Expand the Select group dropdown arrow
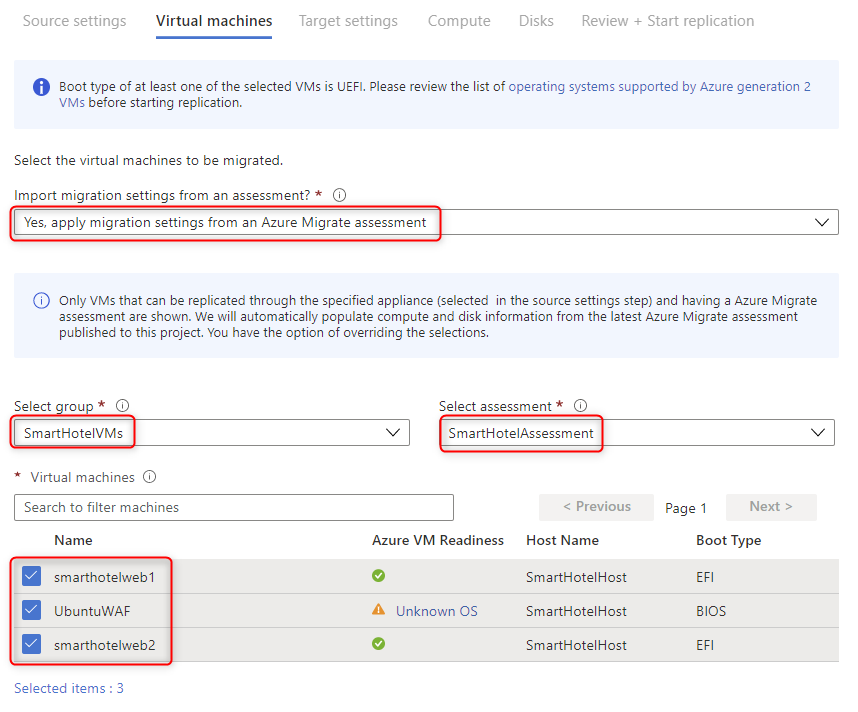 tap(393, 433)
